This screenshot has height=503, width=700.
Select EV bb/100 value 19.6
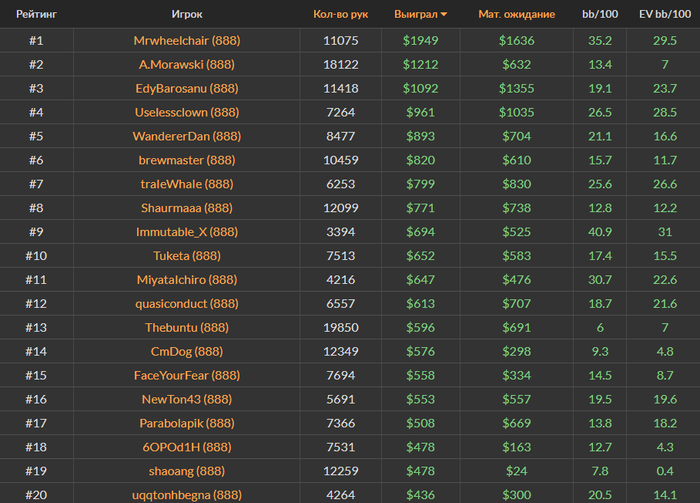[x=665, y=399]
